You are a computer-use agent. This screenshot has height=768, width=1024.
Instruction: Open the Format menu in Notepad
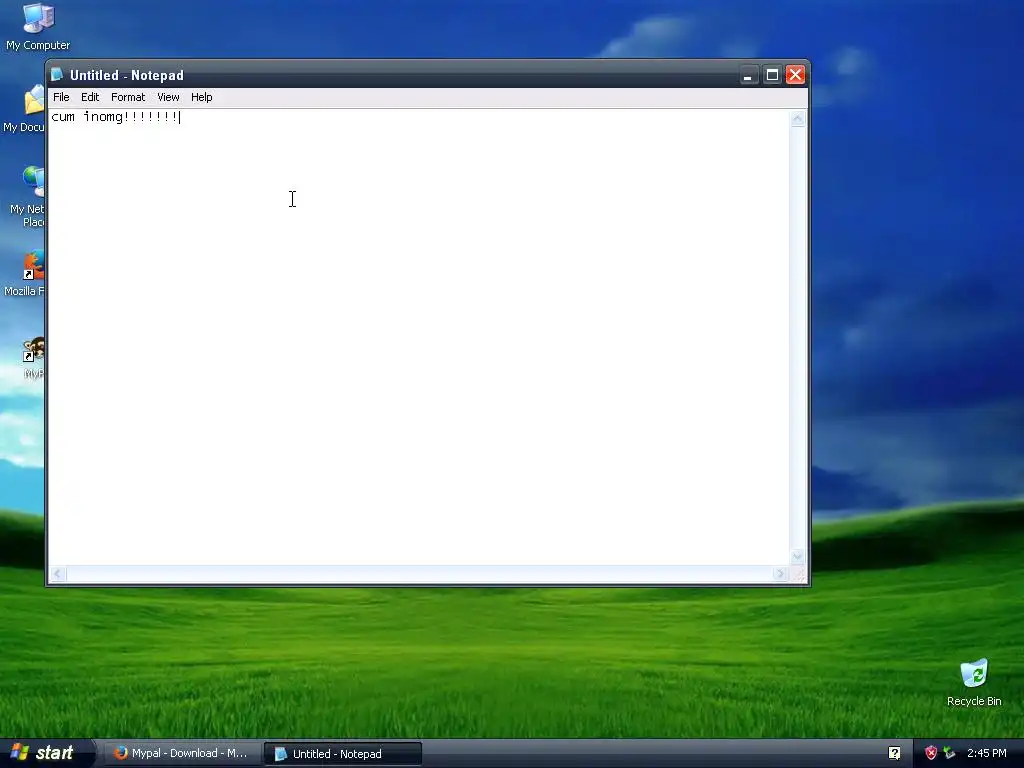click(x=128, y=97)
